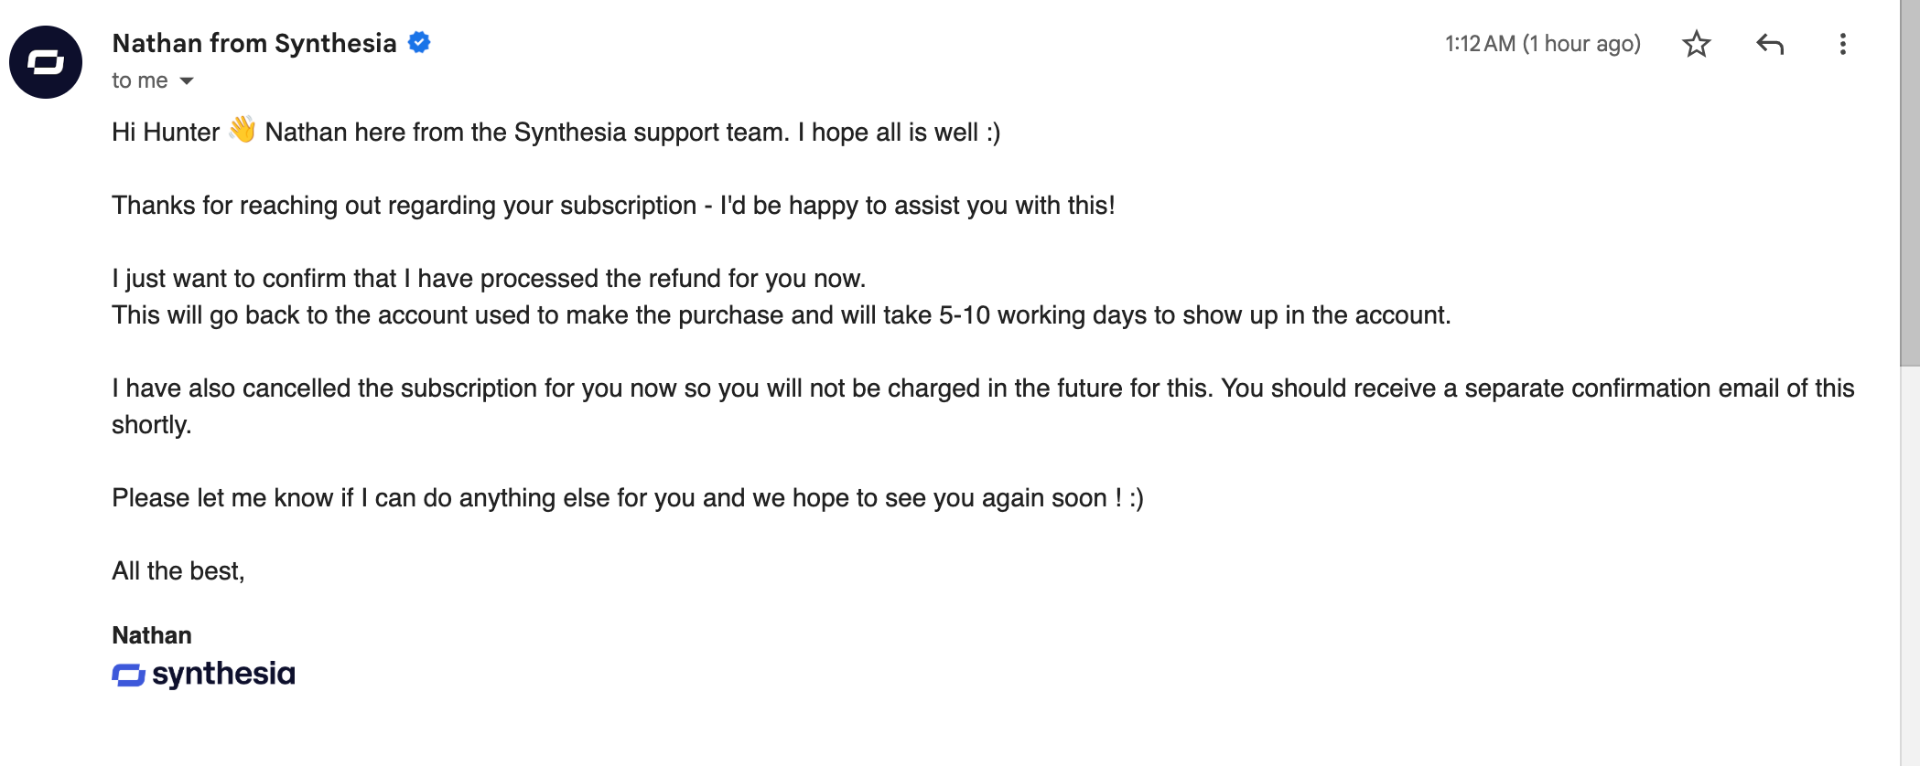Click the "synthesia" wordmark in signature

click(223, 674)
